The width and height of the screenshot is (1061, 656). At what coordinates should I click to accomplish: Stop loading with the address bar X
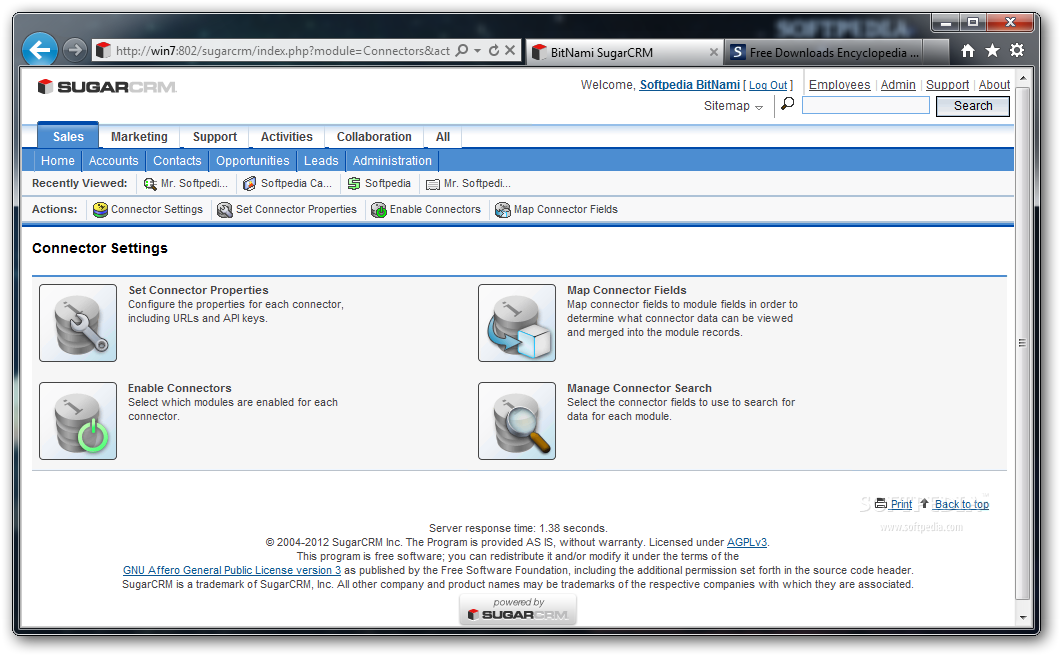click(510, 50)
